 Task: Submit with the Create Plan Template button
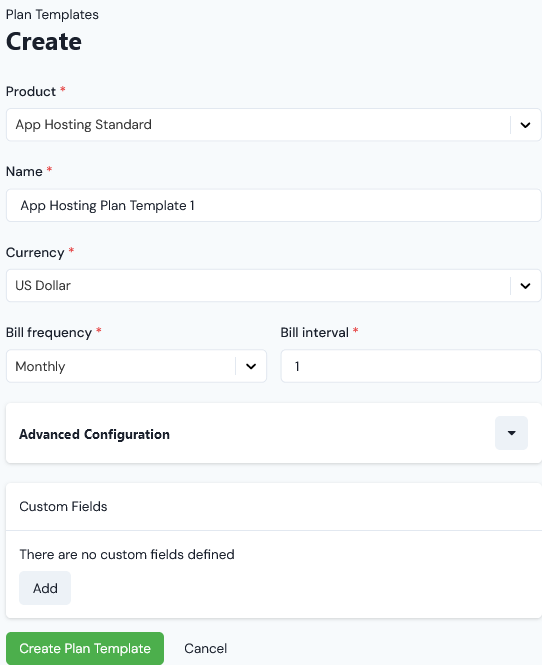[85, 648]
